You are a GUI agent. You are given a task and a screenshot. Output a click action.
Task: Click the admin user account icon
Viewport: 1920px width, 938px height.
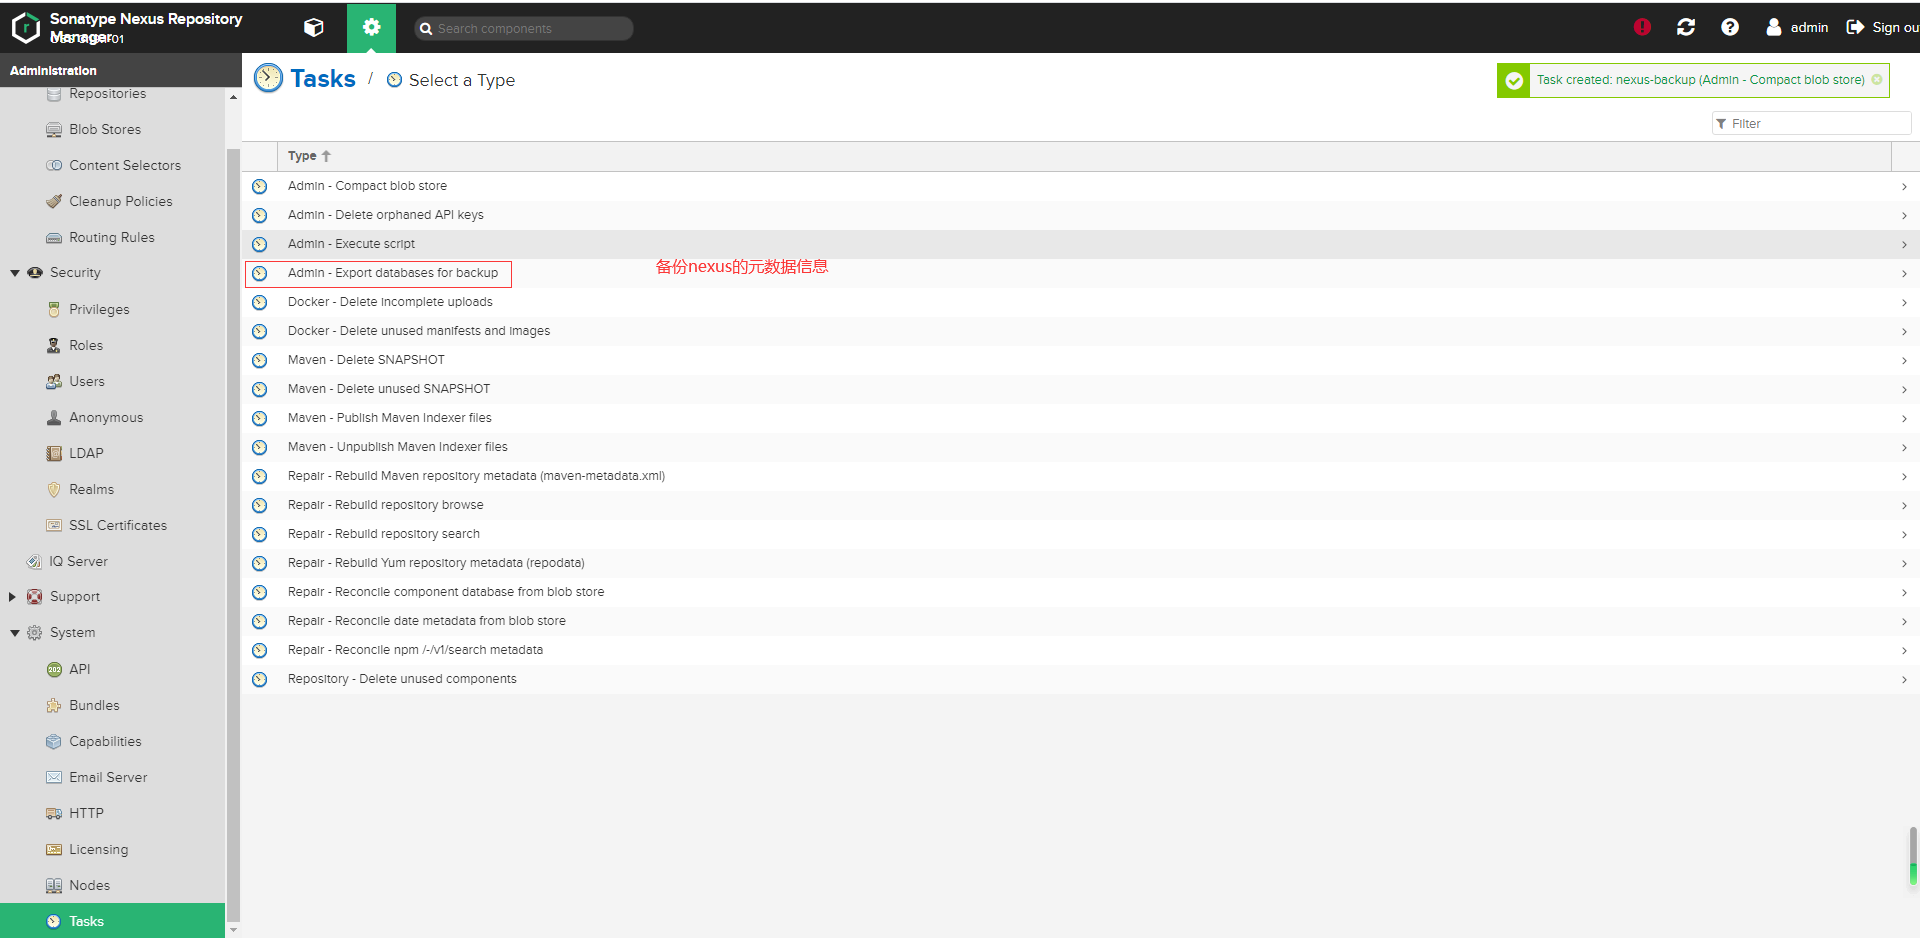[x=1774, y=27]
